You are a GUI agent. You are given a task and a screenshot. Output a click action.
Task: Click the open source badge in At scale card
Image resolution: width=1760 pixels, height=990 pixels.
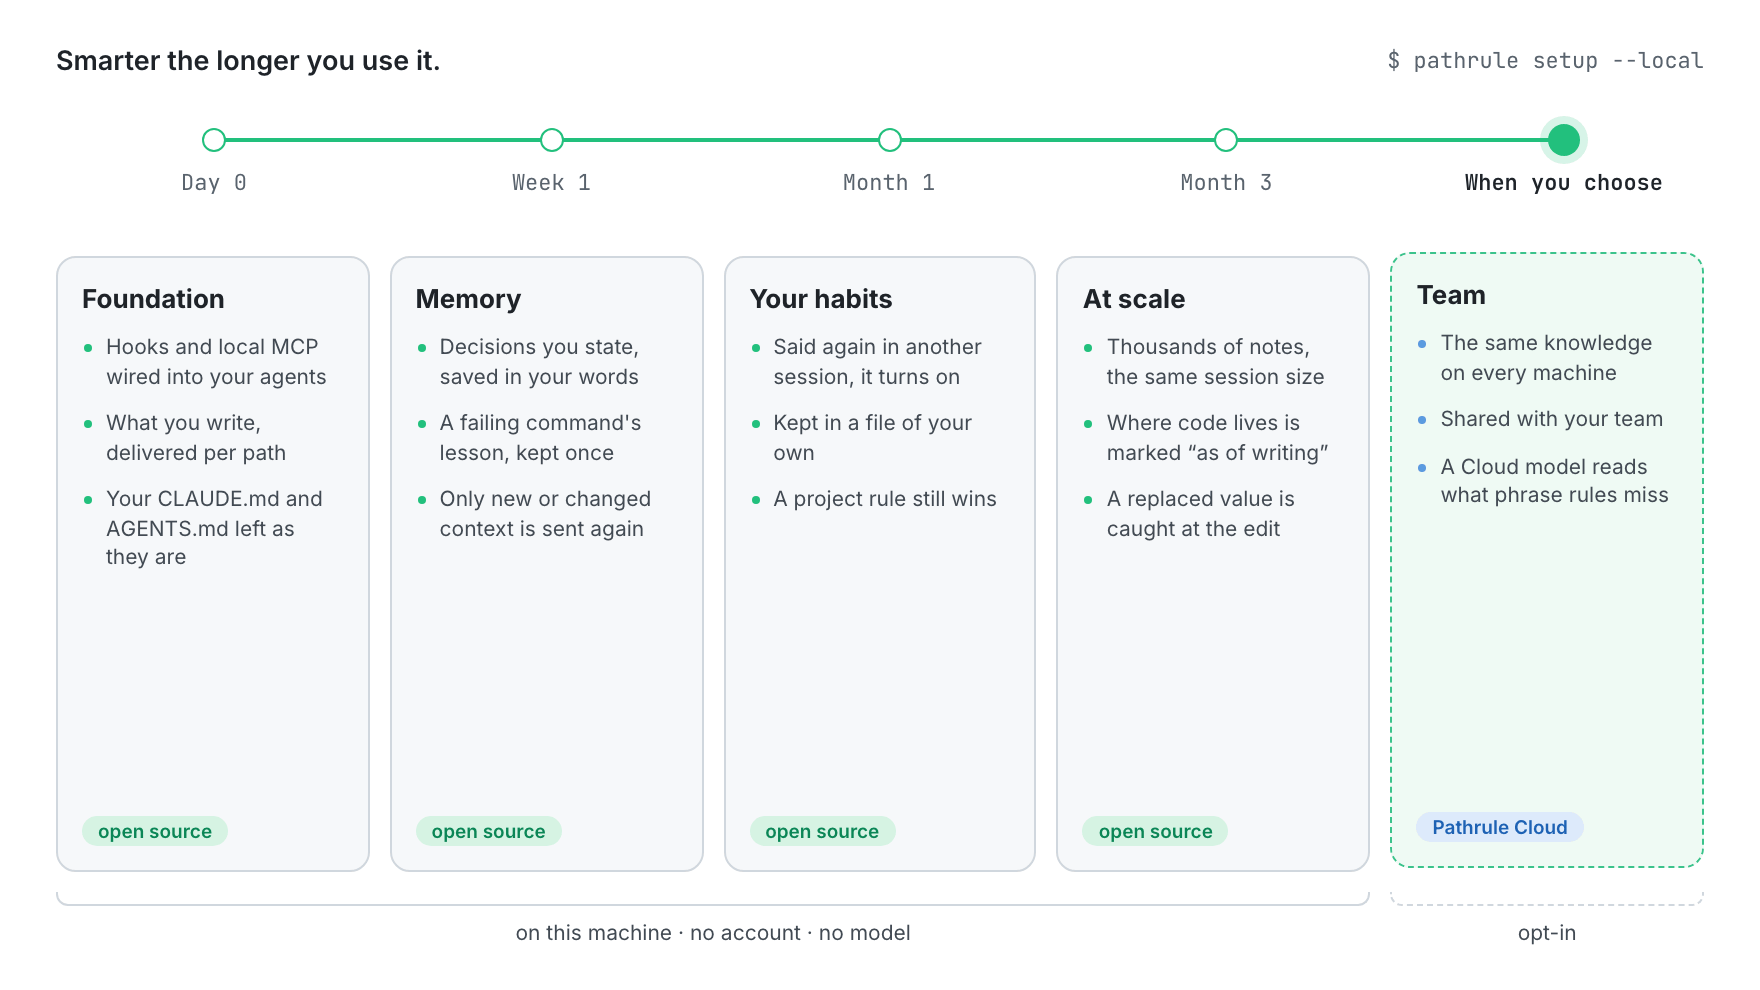click(x=1155, y=831)
